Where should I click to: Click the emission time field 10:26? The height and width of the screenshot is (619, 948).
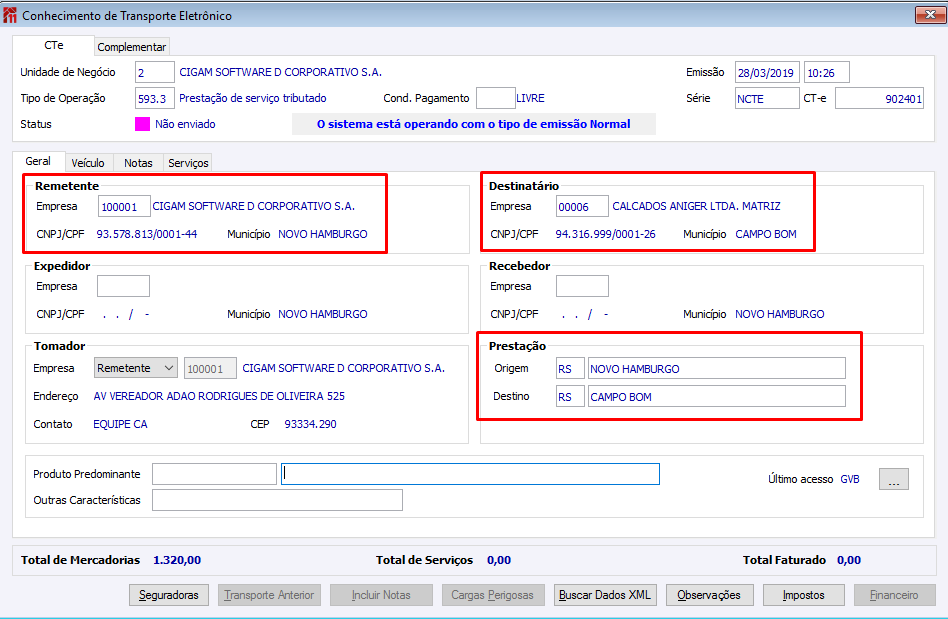(826, 73)
